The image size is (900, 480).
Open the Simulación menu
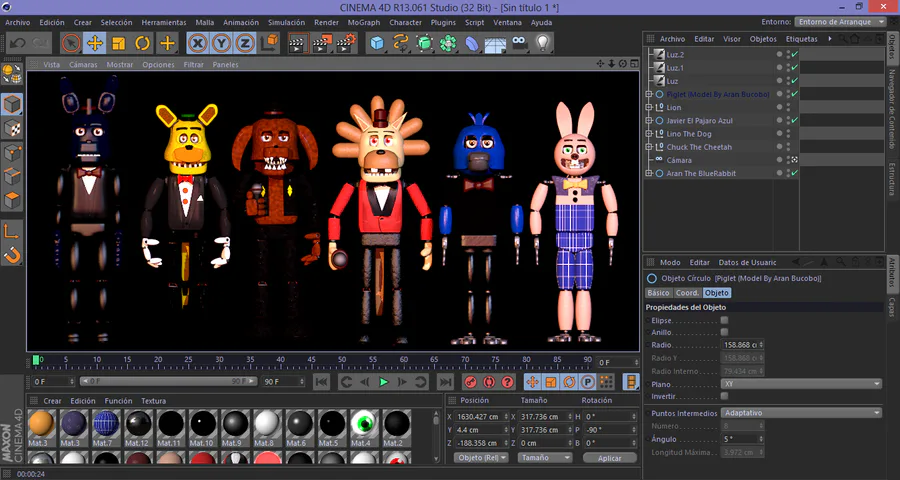[x=286, y=22]
